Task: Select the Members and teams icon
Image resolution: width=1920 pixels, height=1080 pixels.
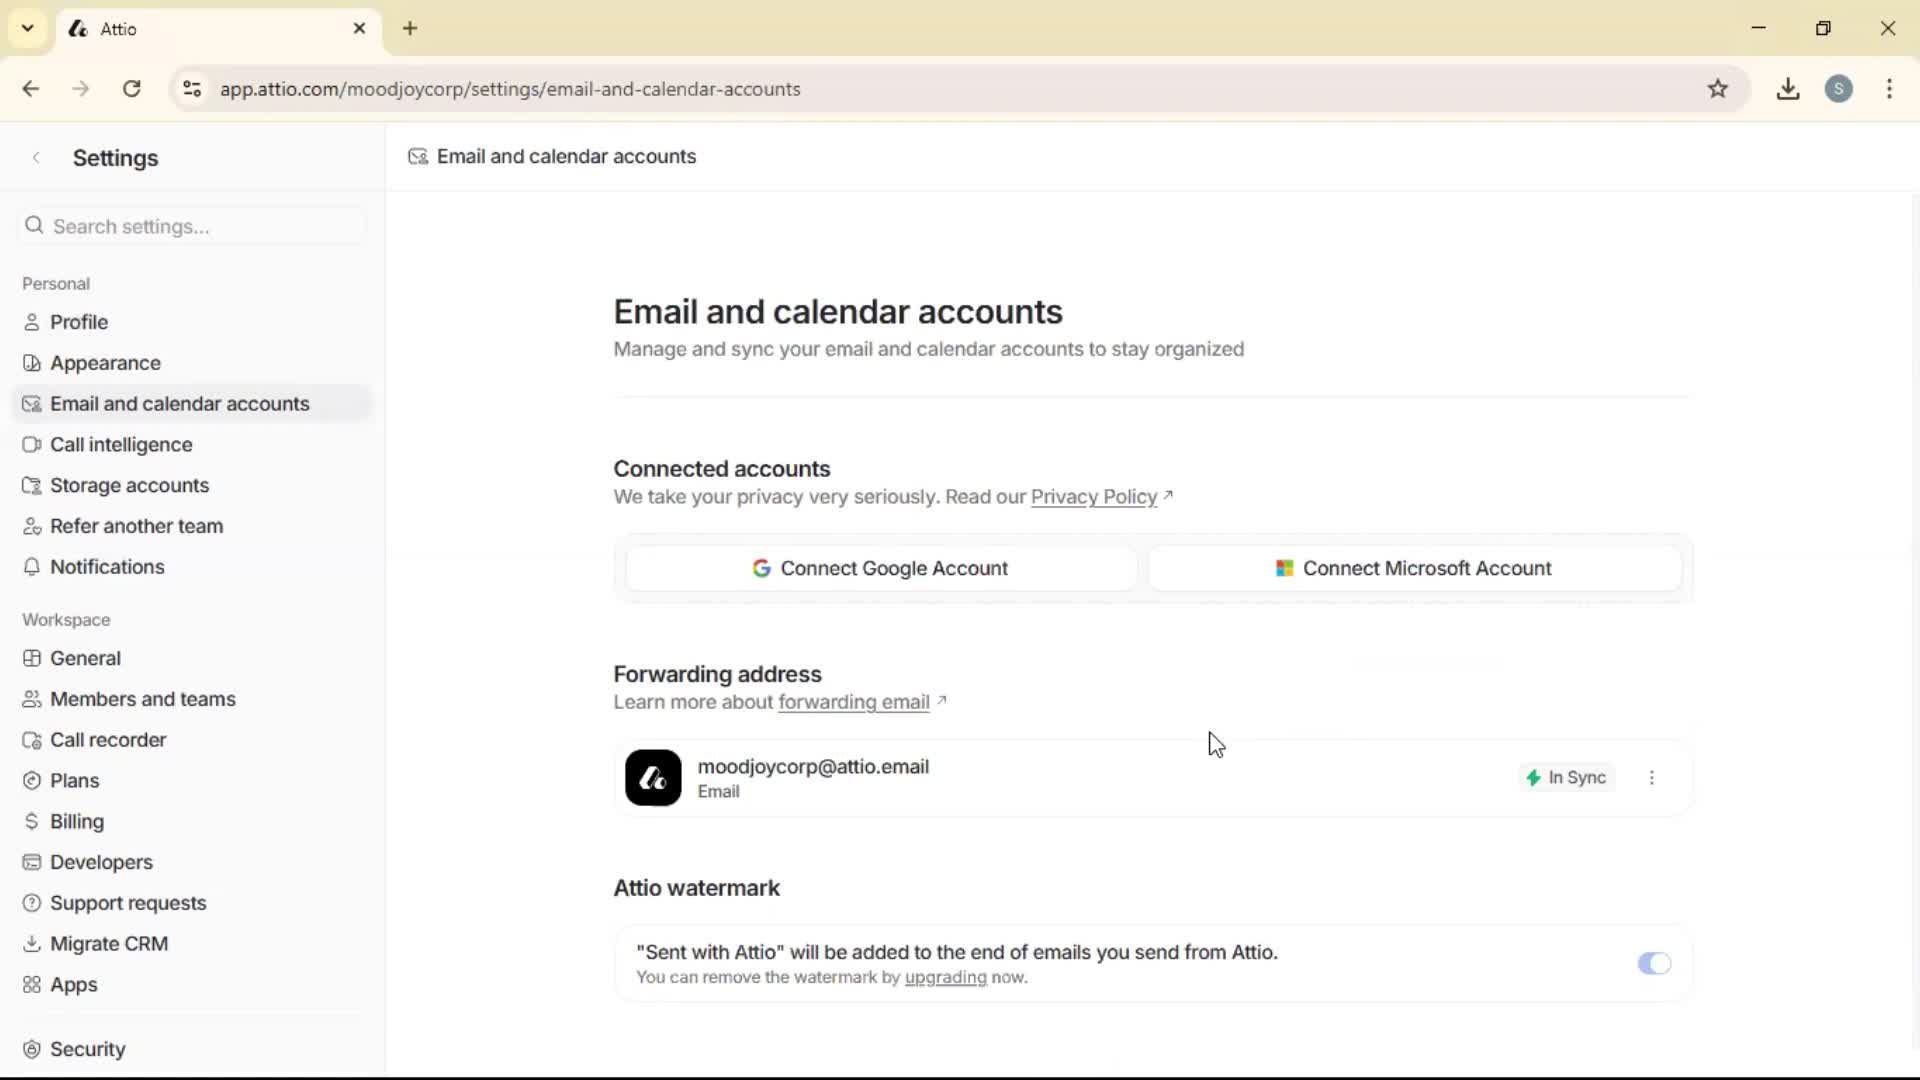Action: coord(33,699)
